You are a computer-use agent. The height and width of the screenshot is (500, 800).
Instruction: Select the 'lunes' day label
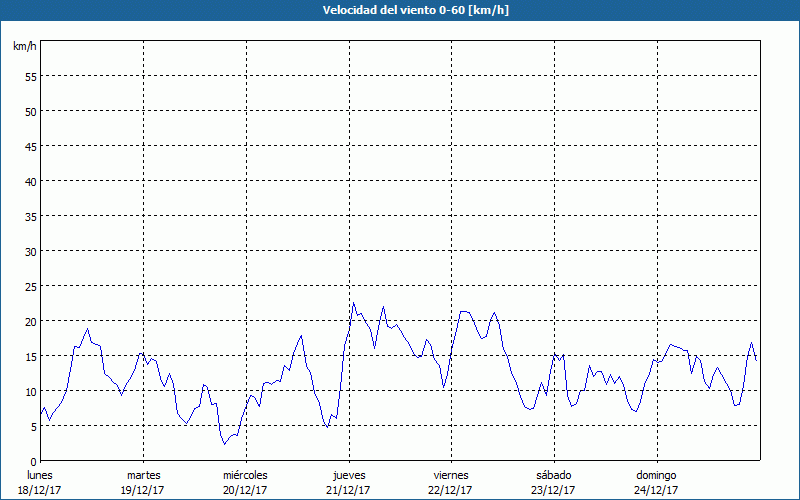click(x=40, y=475)
